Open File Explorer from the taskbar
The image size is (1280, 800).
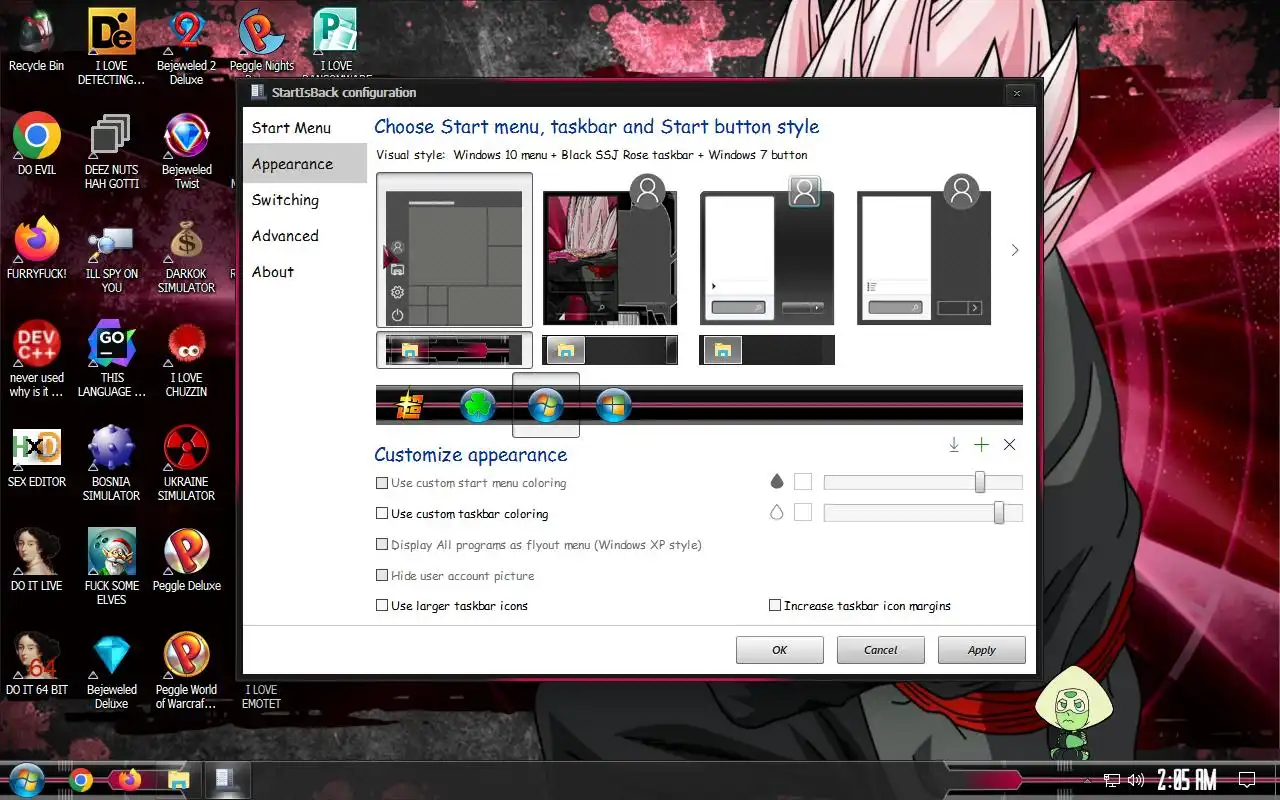tap(178, 780)
